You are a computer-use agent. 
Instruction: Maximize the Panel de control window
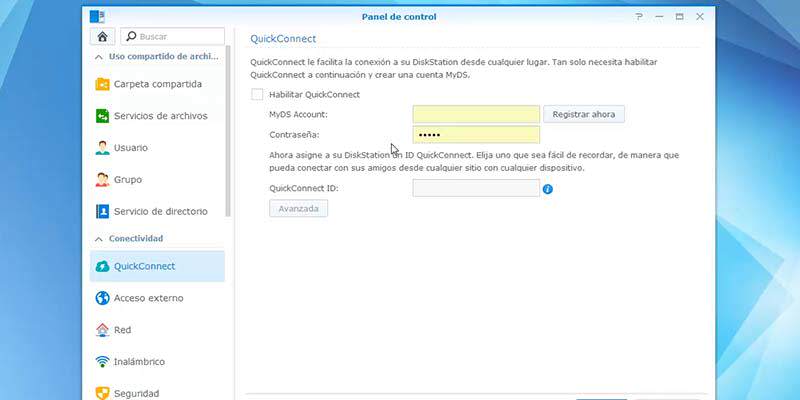680,17
